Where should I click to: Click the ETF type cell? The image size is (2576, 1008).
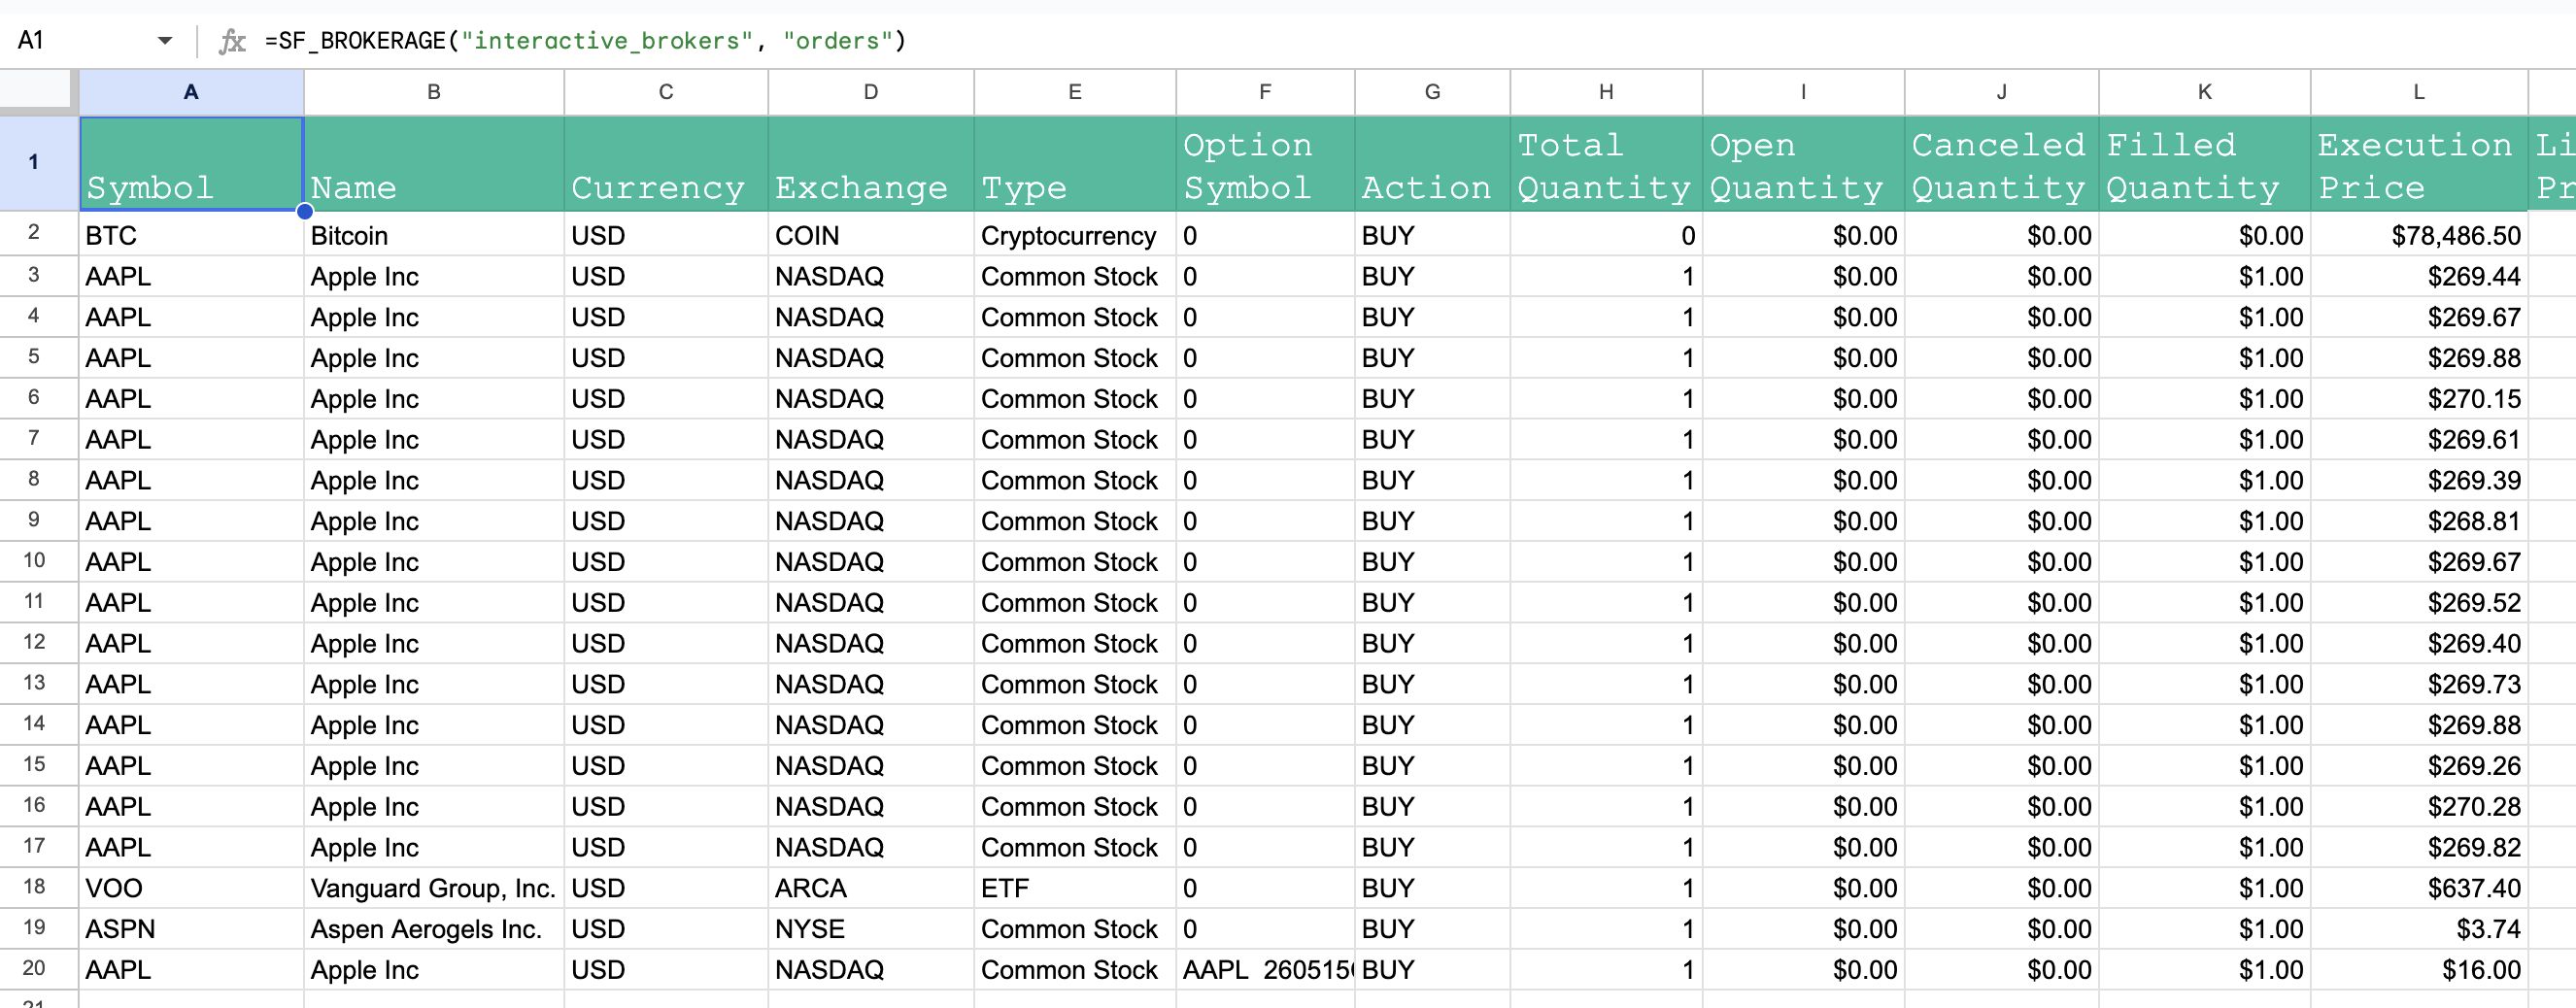(1075, 888)
